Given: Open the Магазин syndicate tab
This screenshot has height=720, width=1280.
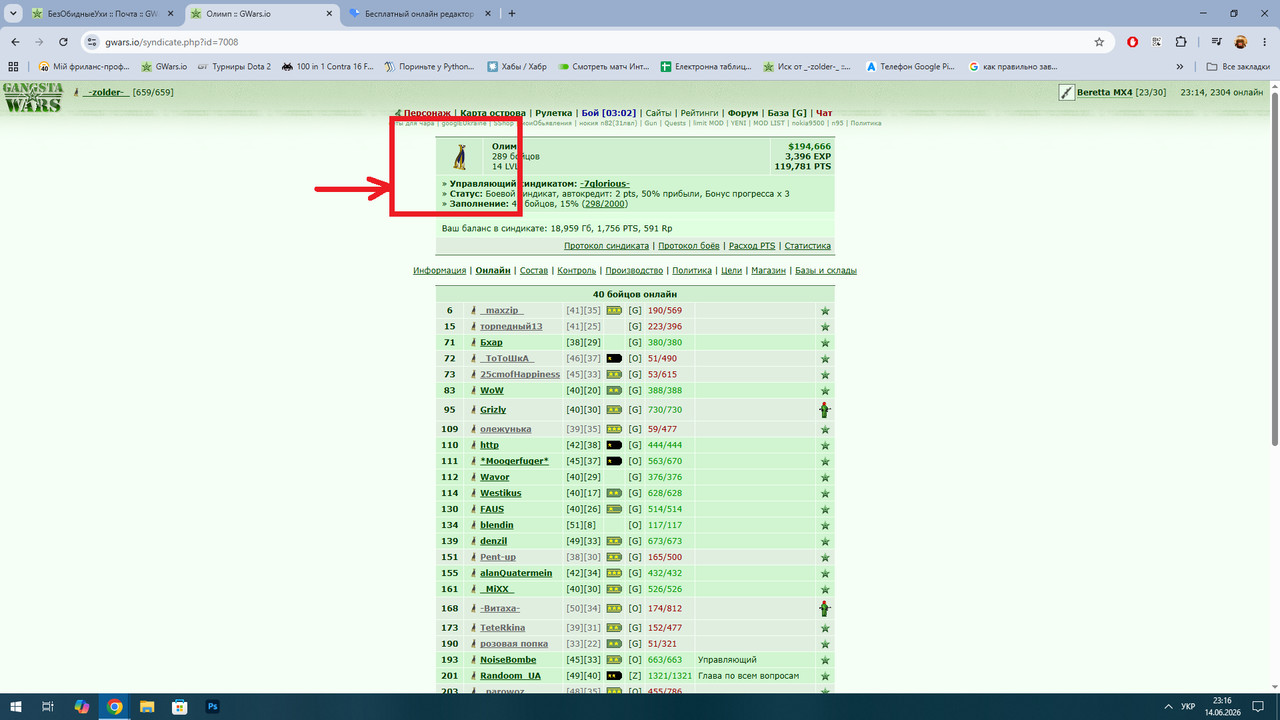Looking at the screenshot, I should (x=768, y=271).
